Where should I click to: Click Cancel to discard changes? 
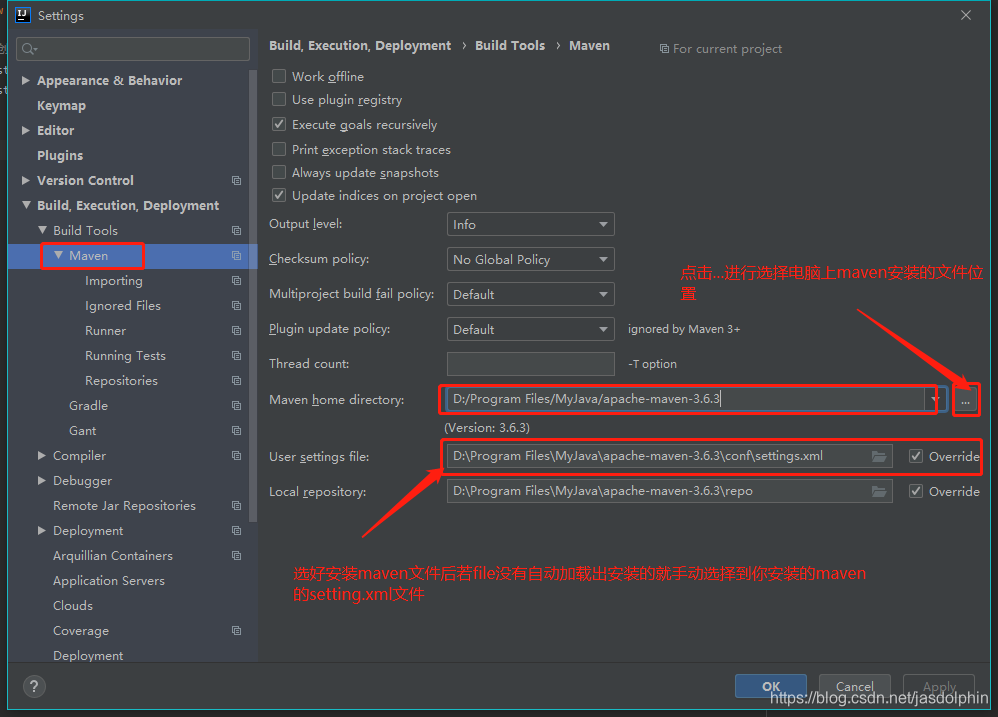pos(854,686)
